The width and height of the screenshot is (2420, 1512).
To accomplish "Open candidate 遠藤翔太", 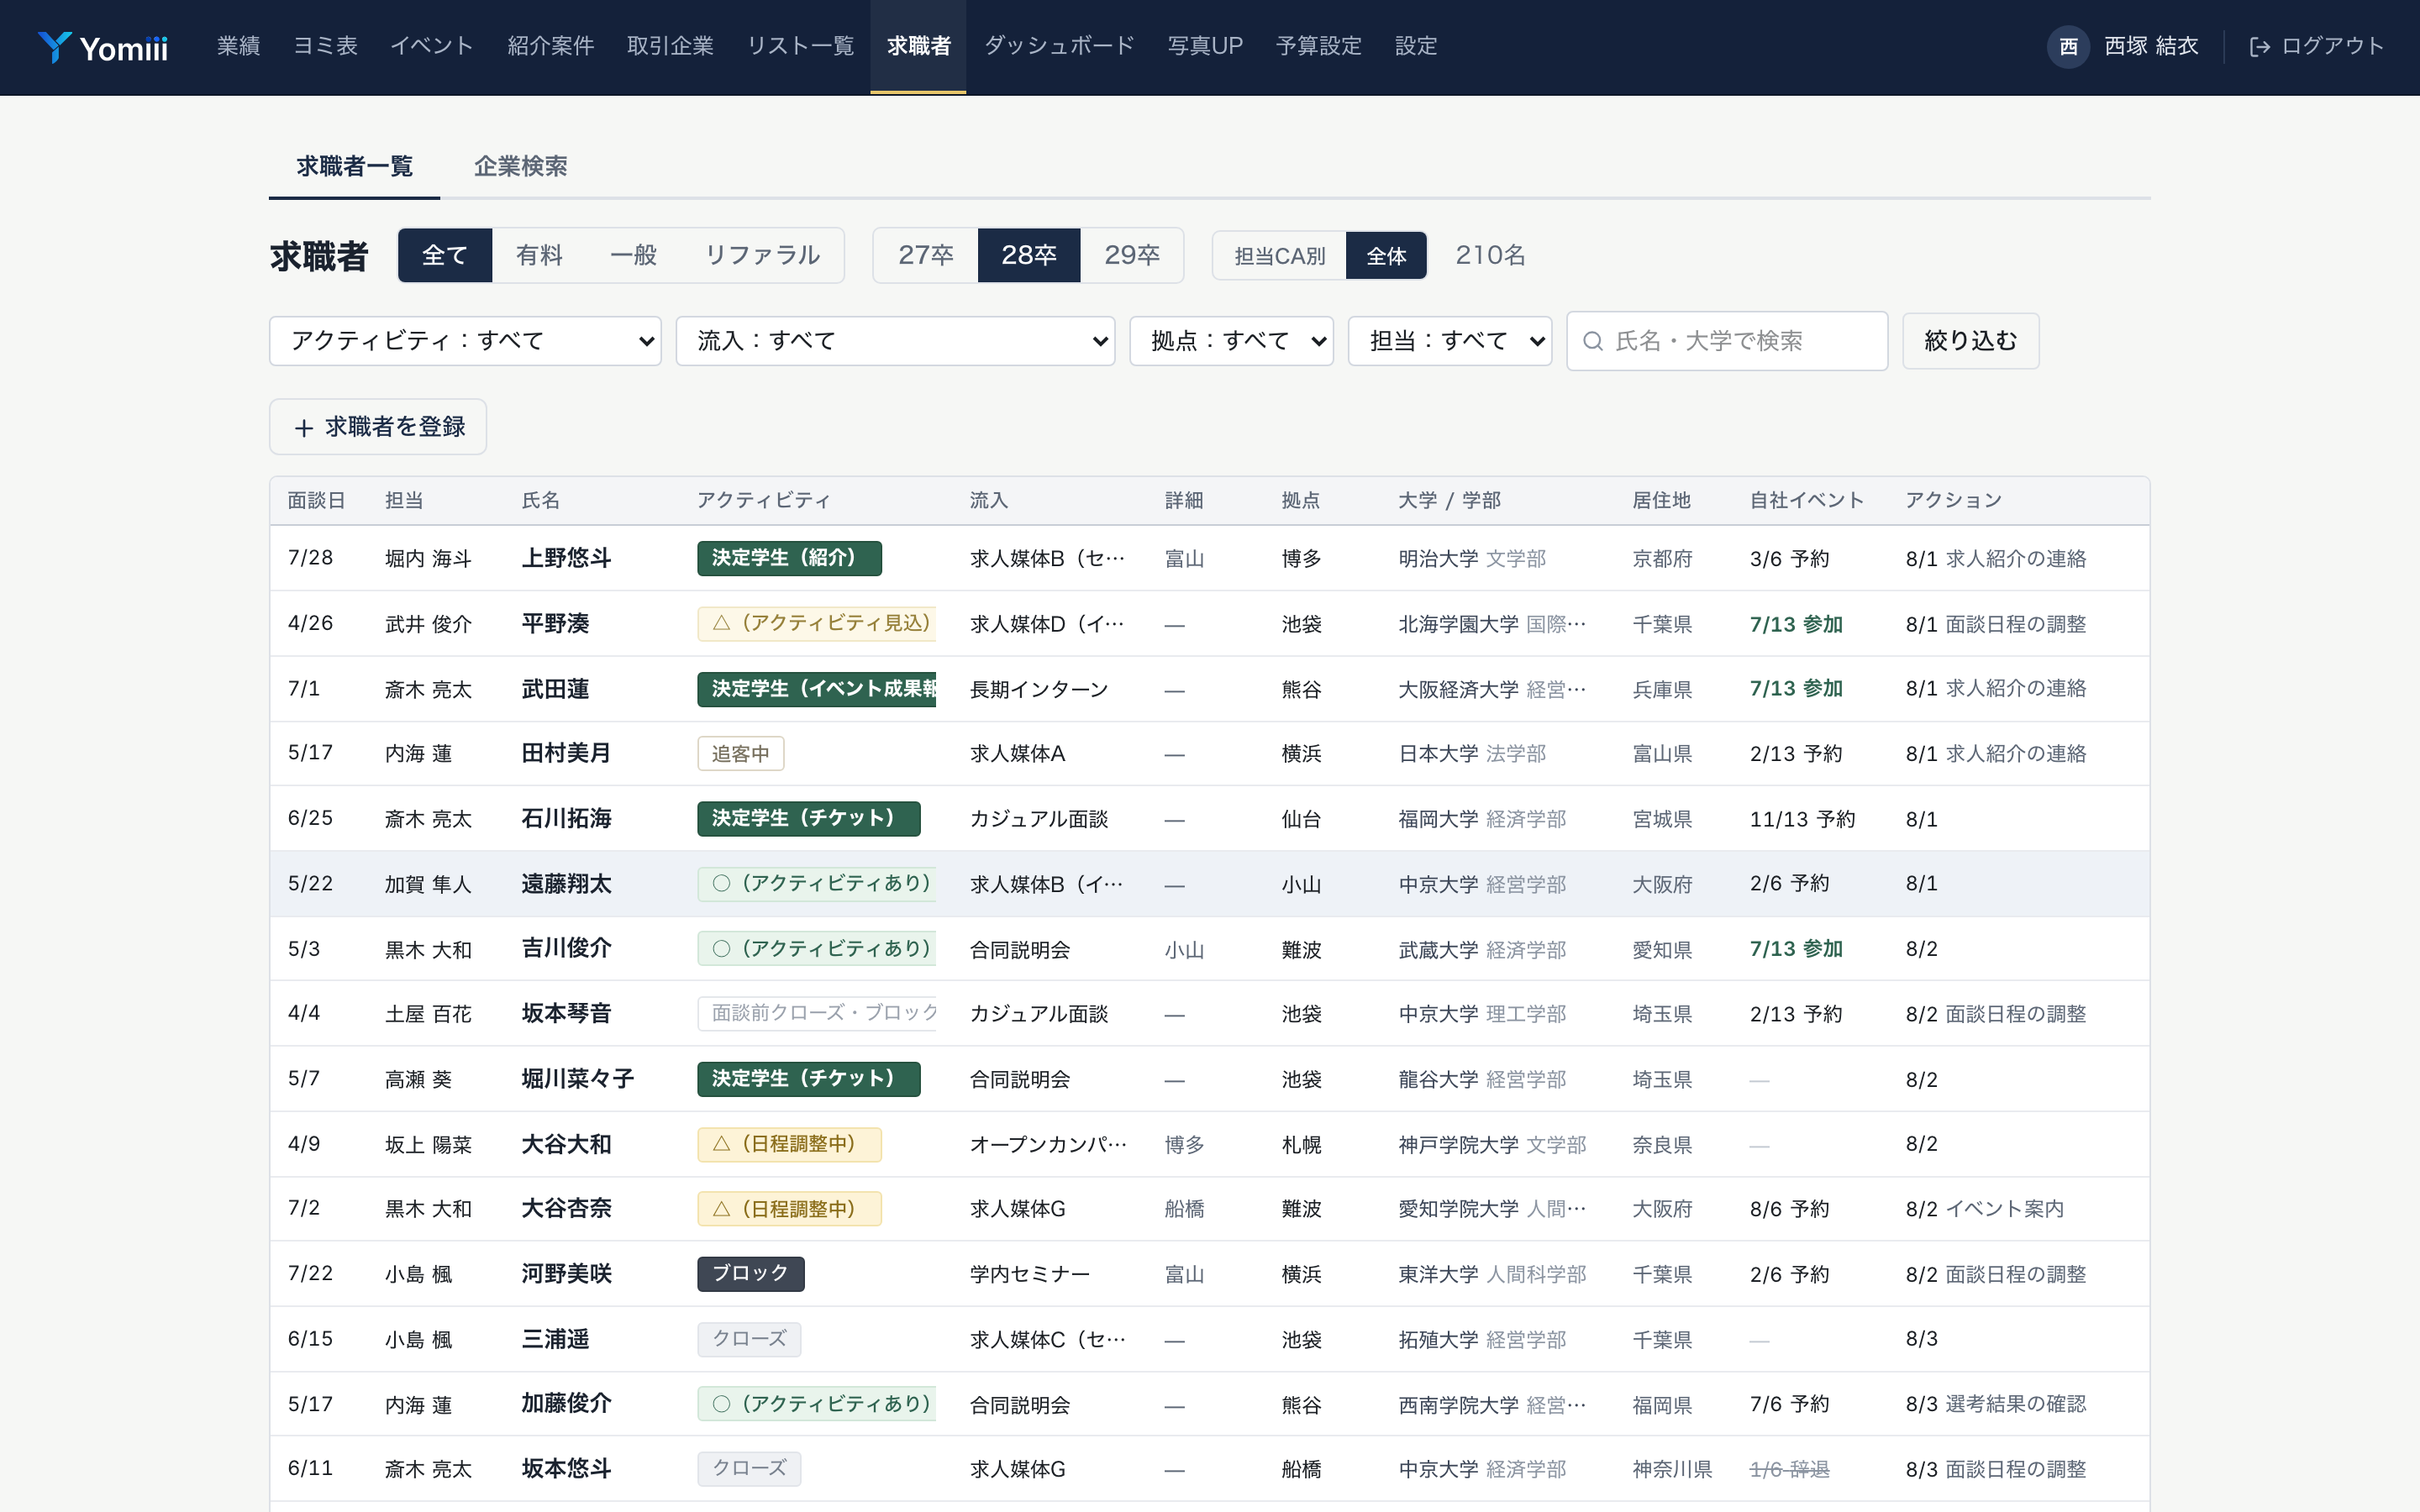I will click(x=566, y=884).
